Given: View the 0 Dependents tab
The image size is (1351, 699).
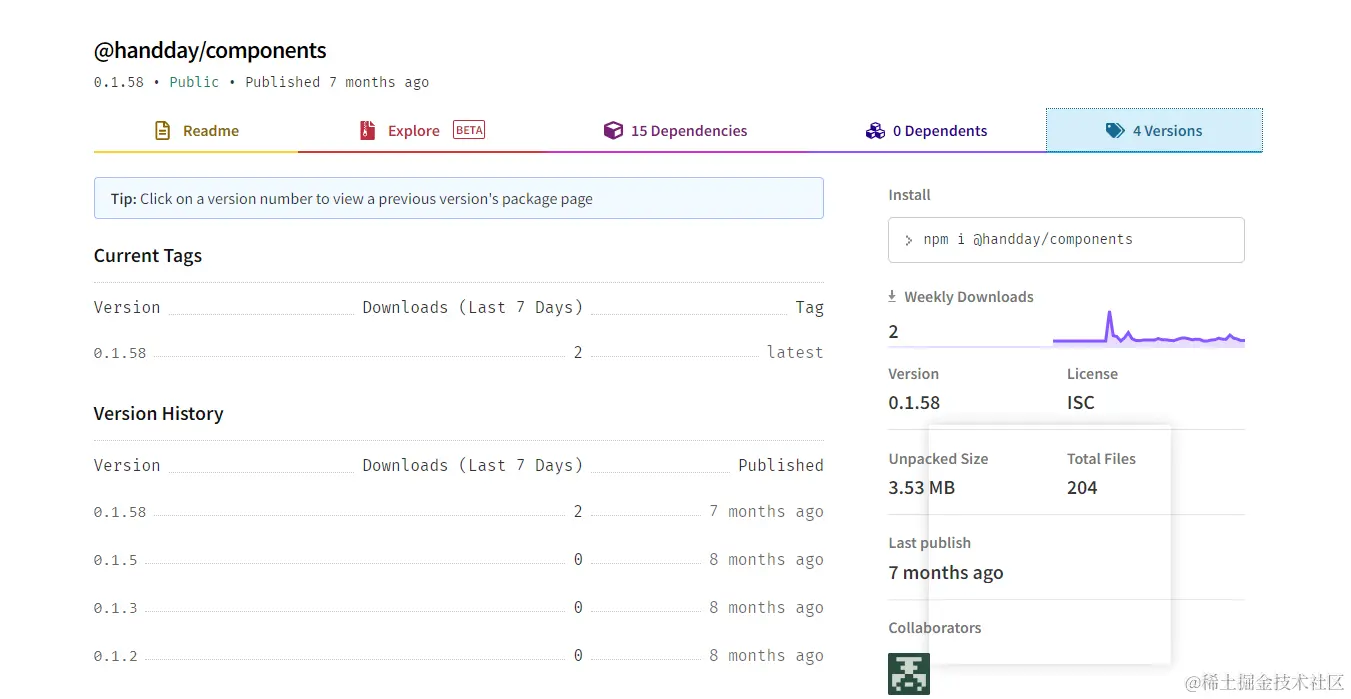Looking at the screenshot, I should pos(926,131).
